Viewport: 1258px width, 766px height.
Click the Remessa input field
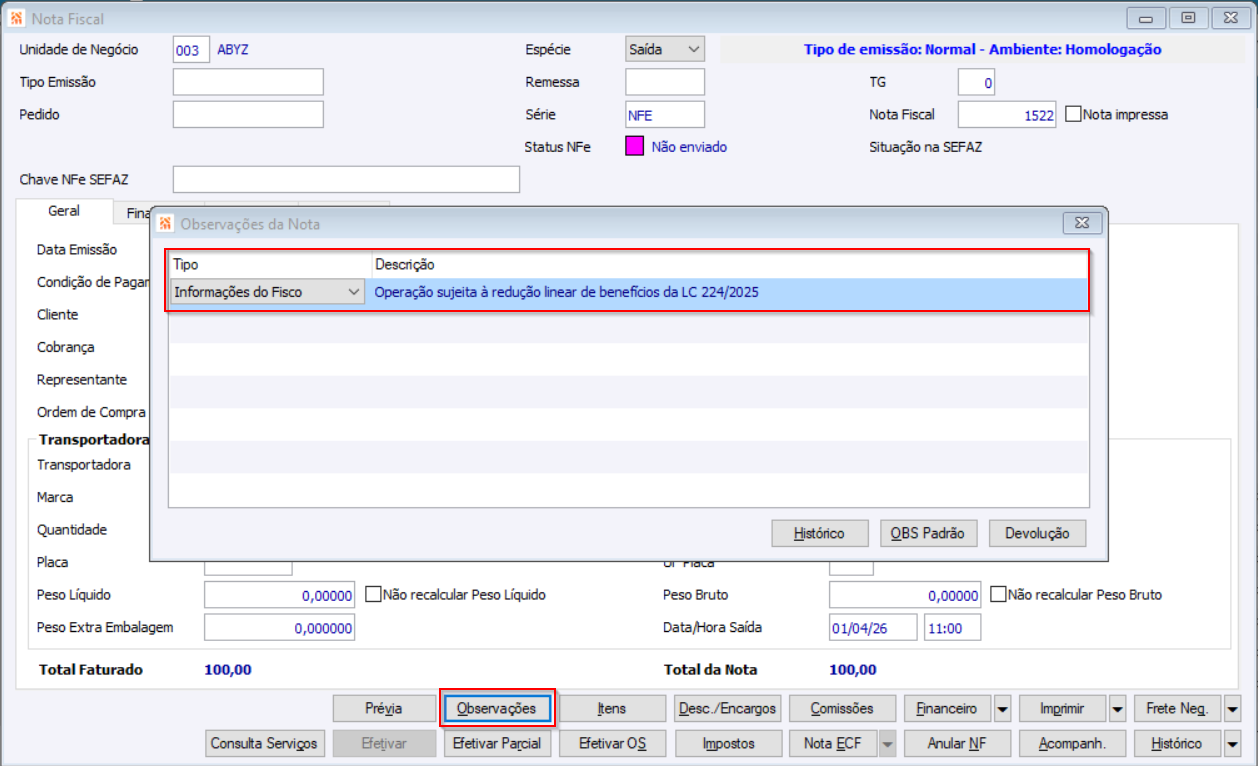(665, 82)
